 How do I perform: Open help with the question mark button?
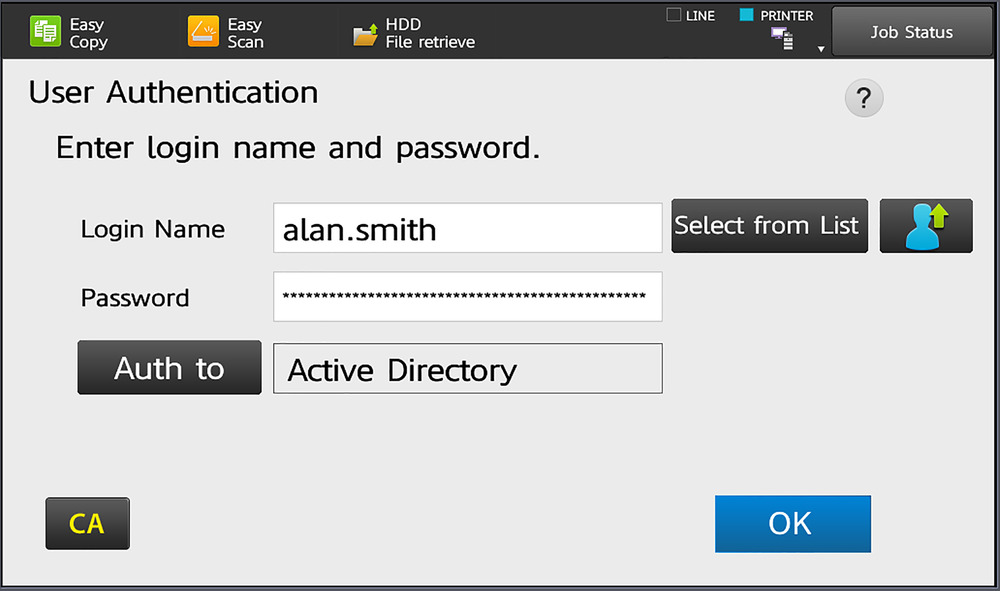click(x=864, y=98)
